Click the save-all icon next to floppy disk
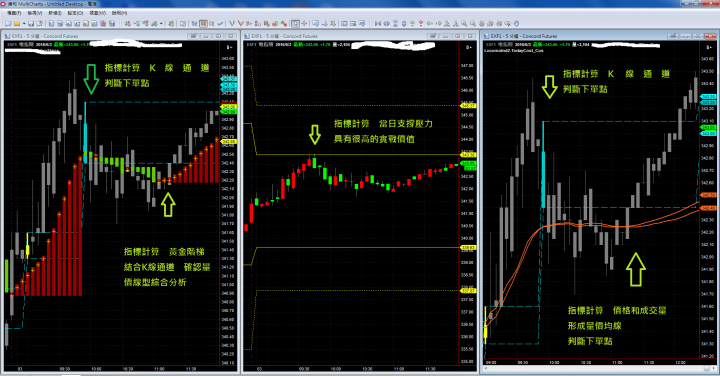The width and height of the screenshot is (720, 376). click(x=39, y=23)
